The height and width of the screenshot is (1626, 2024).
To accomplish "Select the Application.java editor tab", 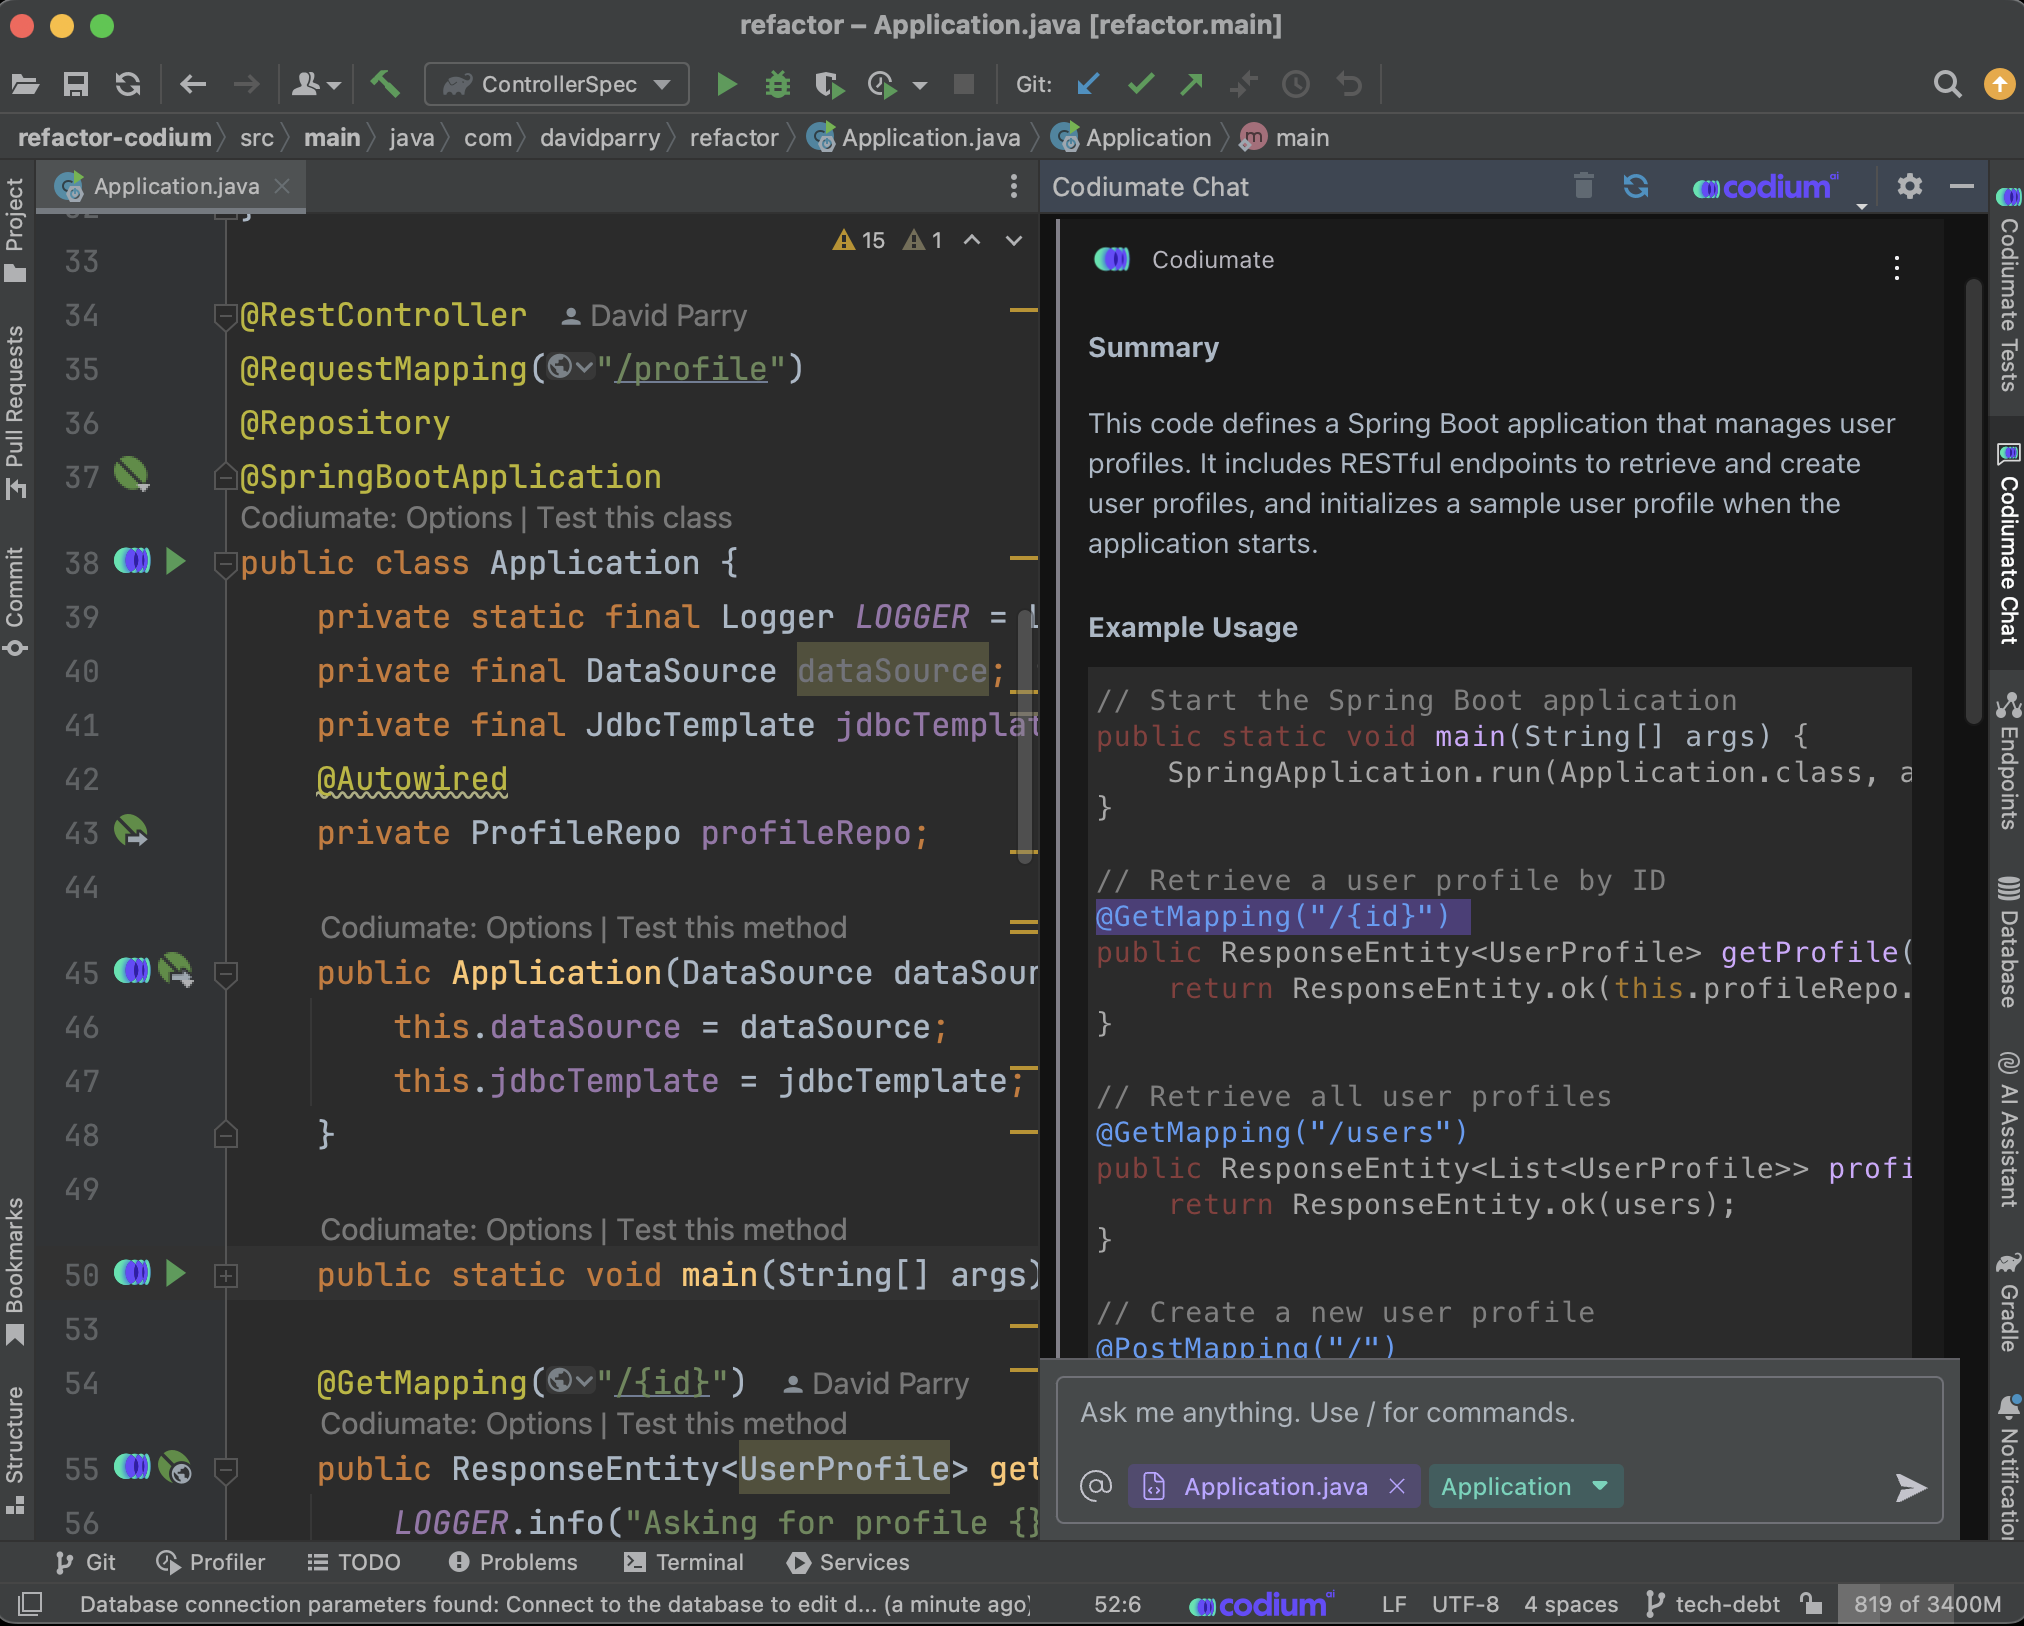I will click(172, 186).
